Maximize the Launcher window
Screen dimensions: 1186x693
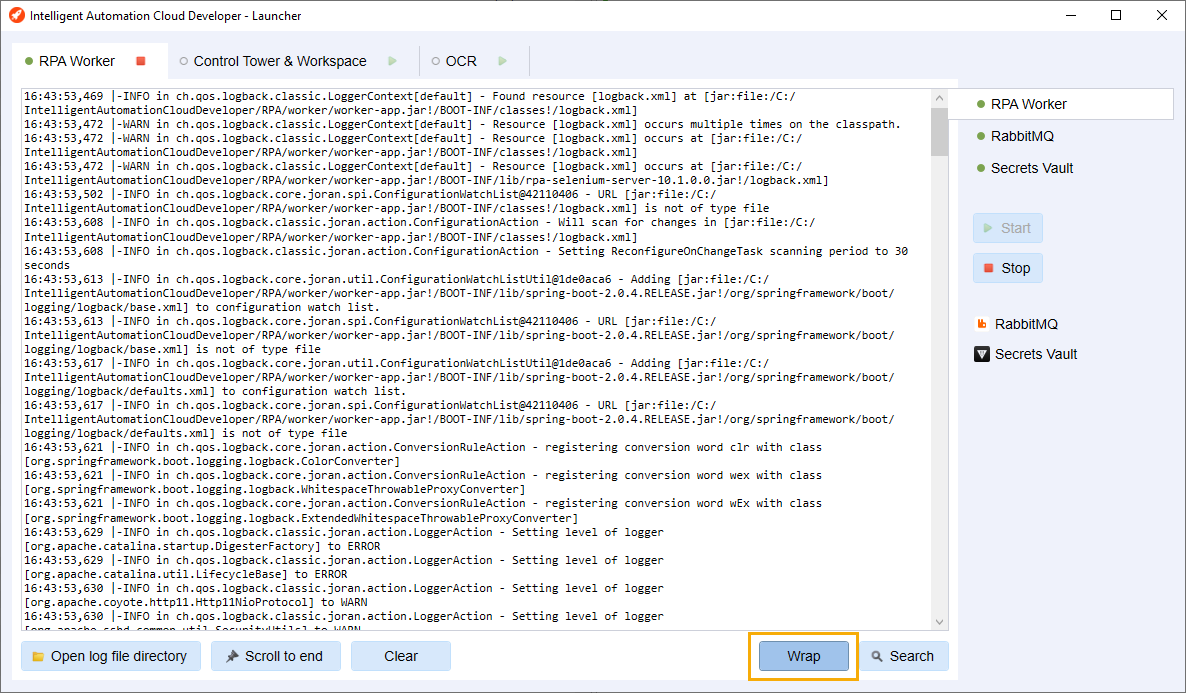coord(1116,15)
